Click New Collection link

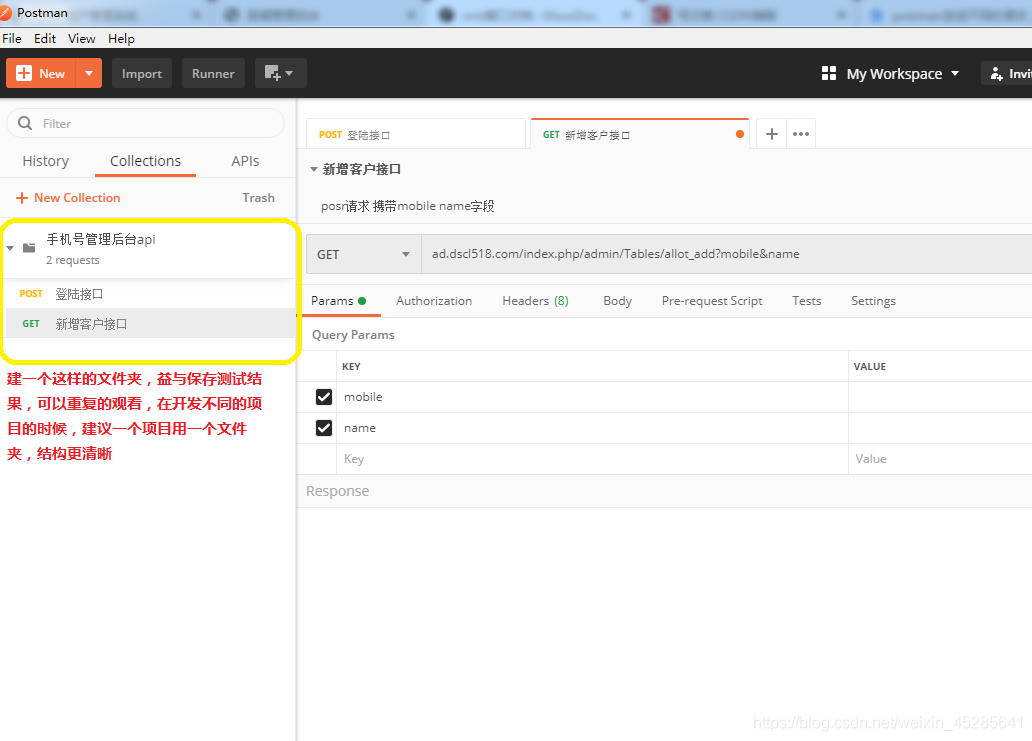(x=68, y=197)
